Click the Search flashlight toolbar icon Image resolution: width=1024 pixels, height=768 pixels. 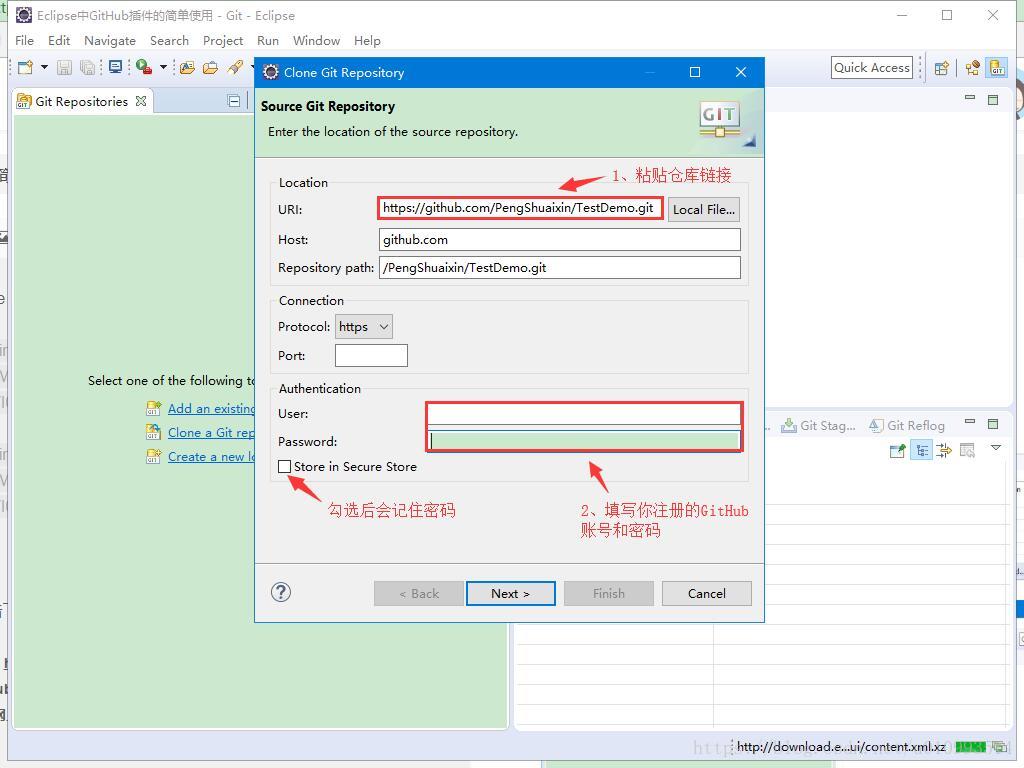[235, 67]
